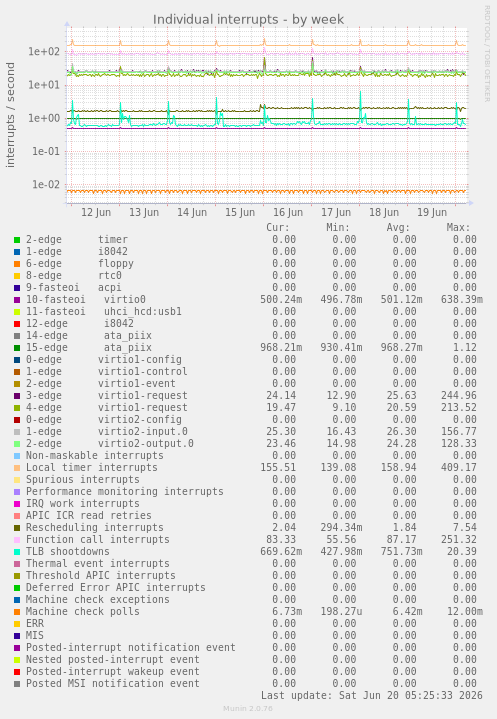This screenshot has height=719, width=497.
Task: Click the '1e-02' y-axis tick label
Action: (x=46, y=185)
